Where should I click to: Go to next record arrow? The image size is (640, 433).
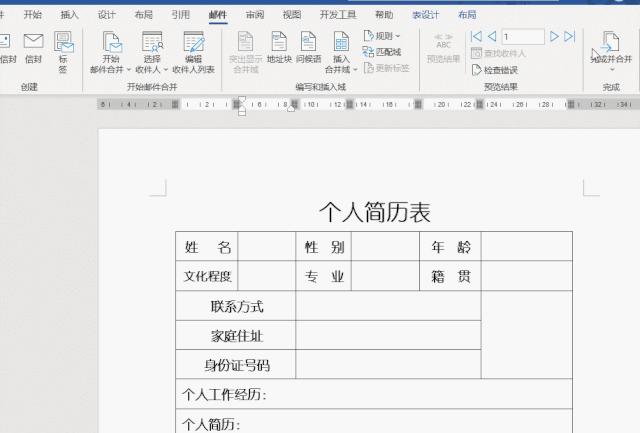coord(554,37)
